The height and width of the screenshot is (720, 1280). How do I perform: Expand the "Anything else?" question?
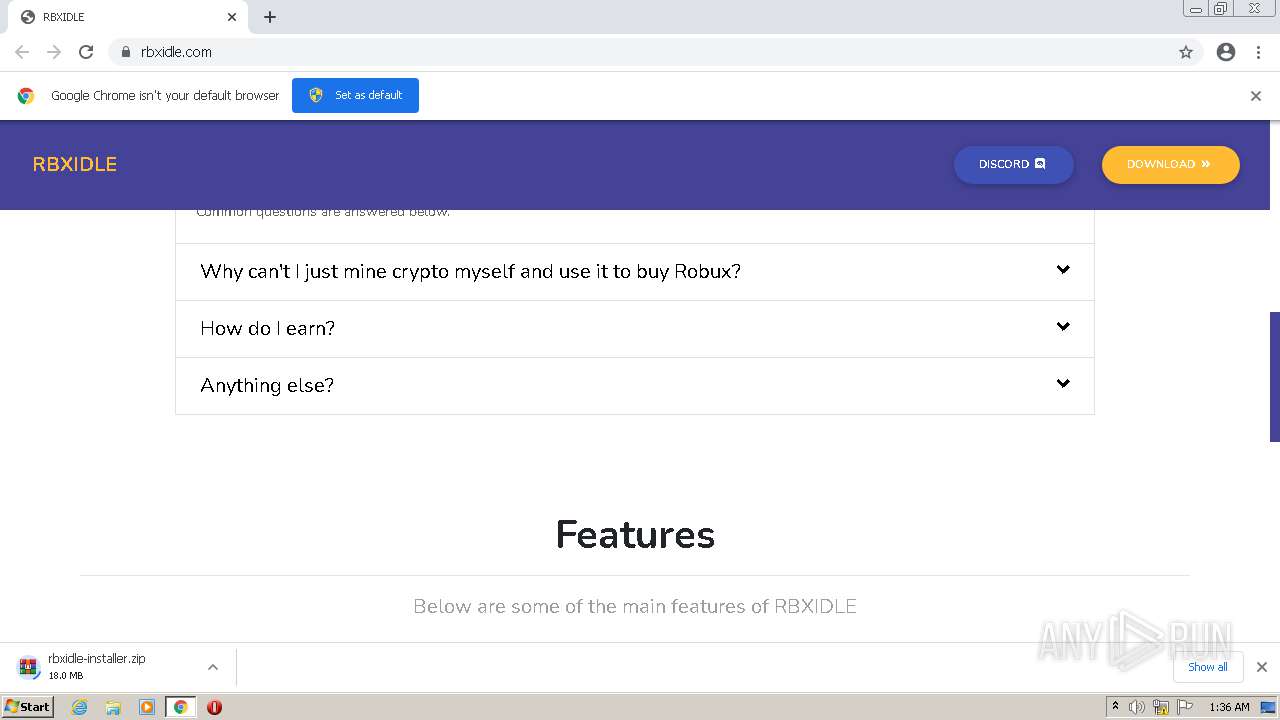pyautogui.click(x=635, y=385)
